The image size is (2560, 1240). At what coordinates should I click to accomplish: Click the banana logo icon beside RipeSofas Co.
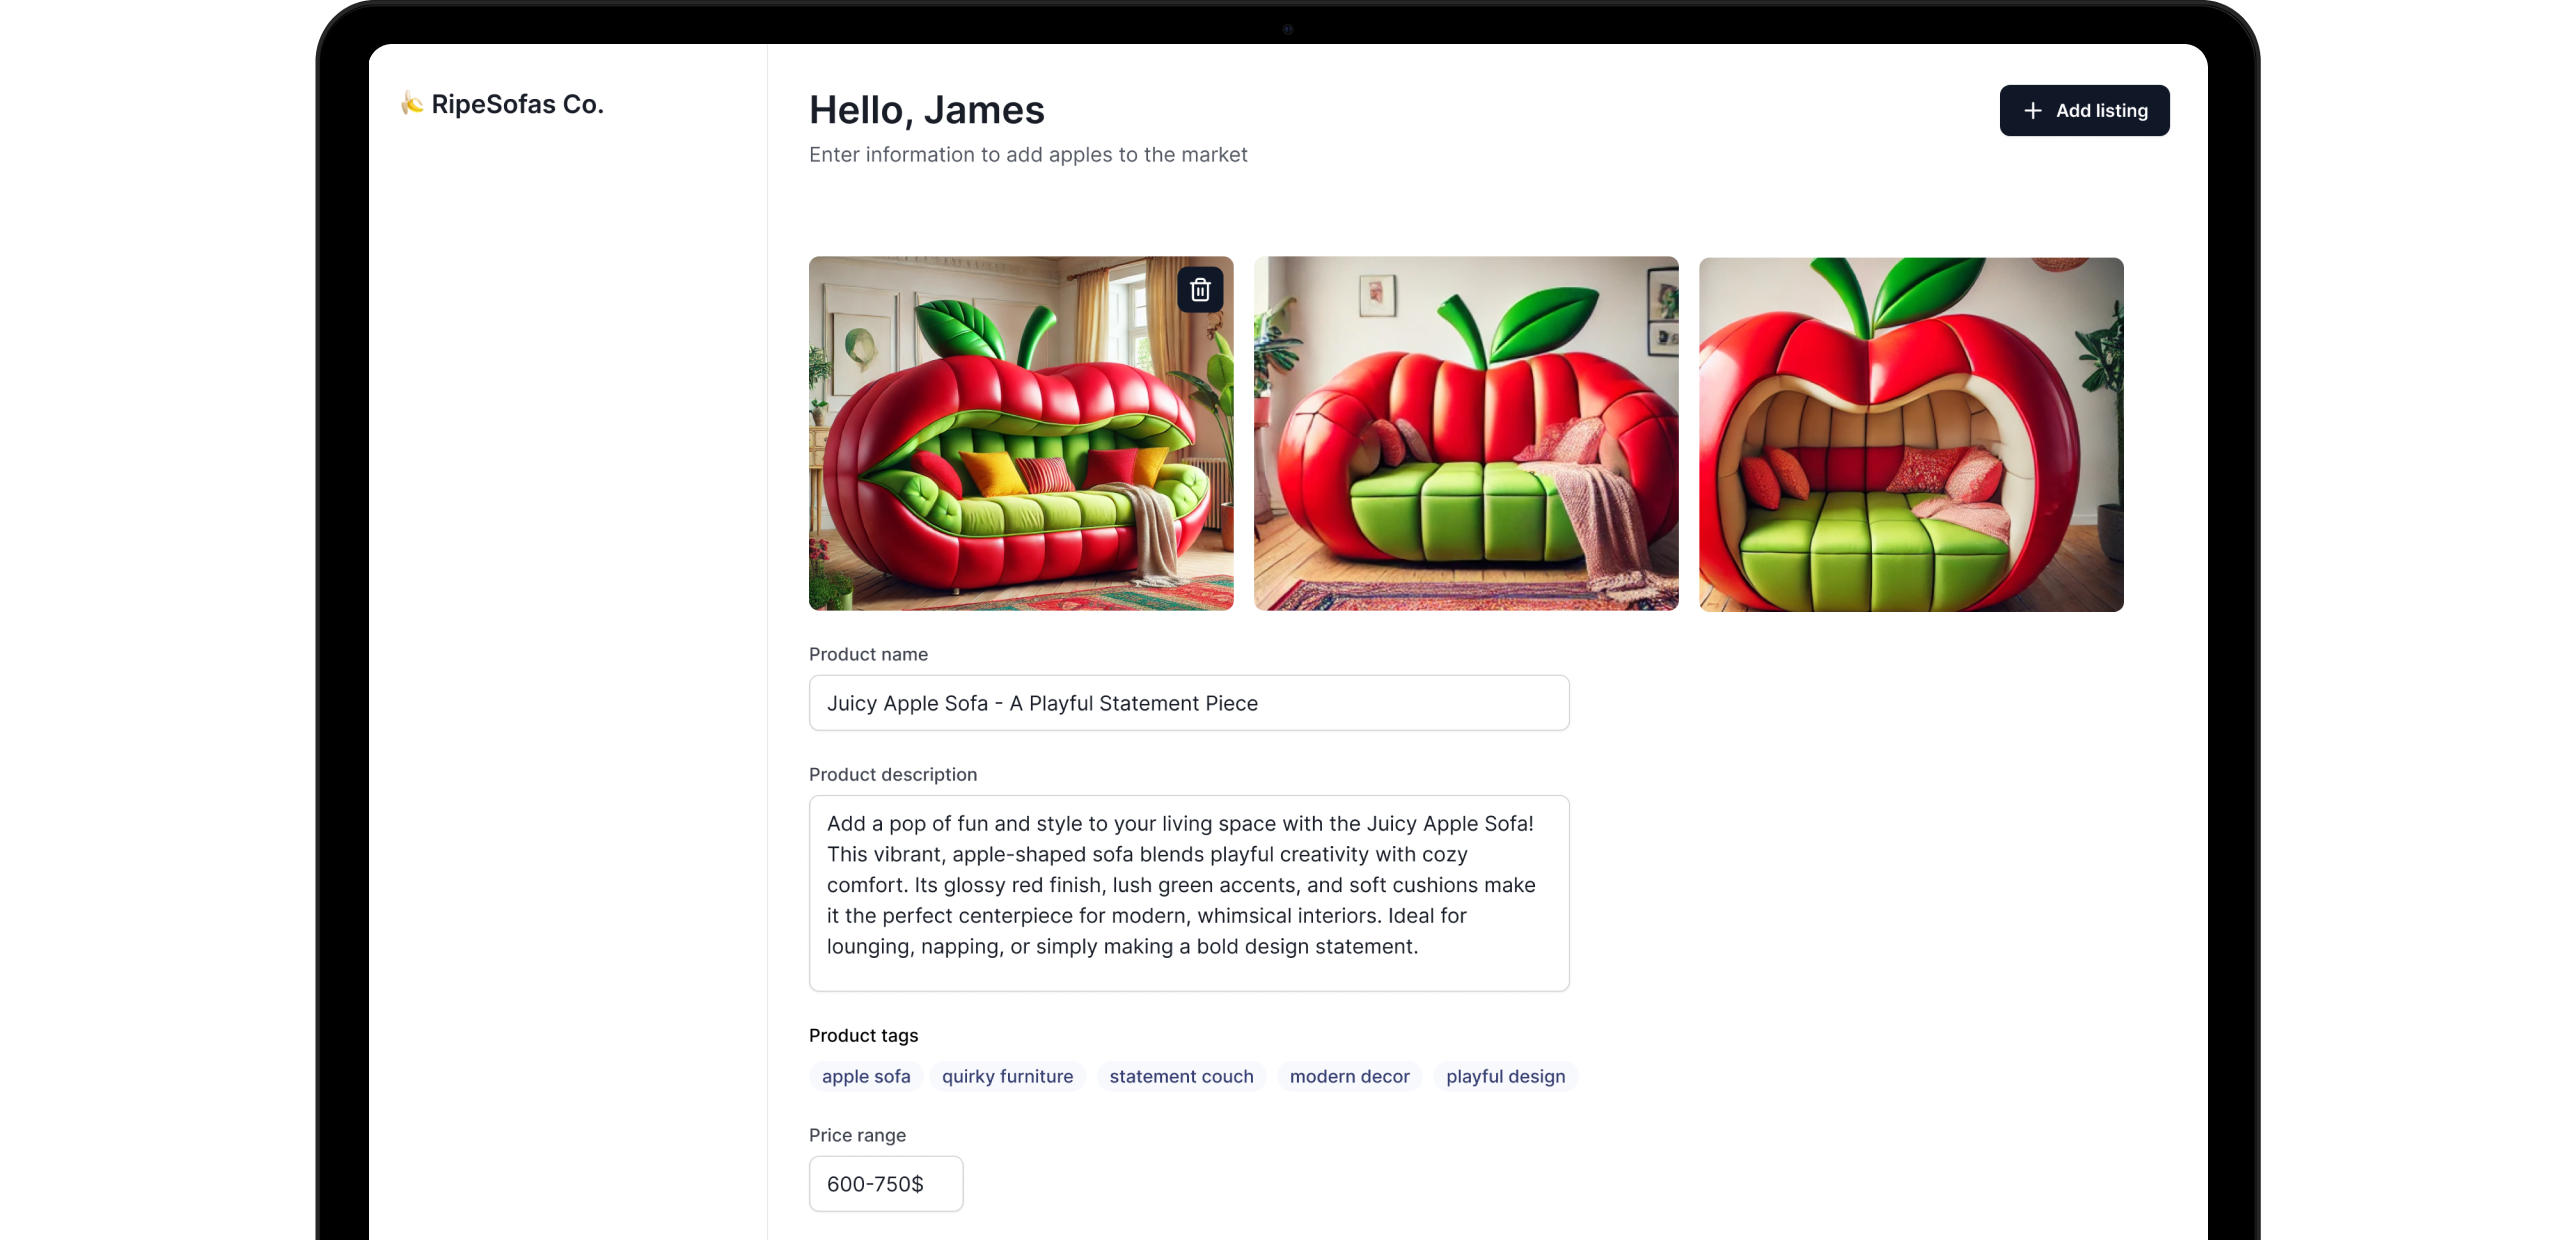(x=412, y=103)
